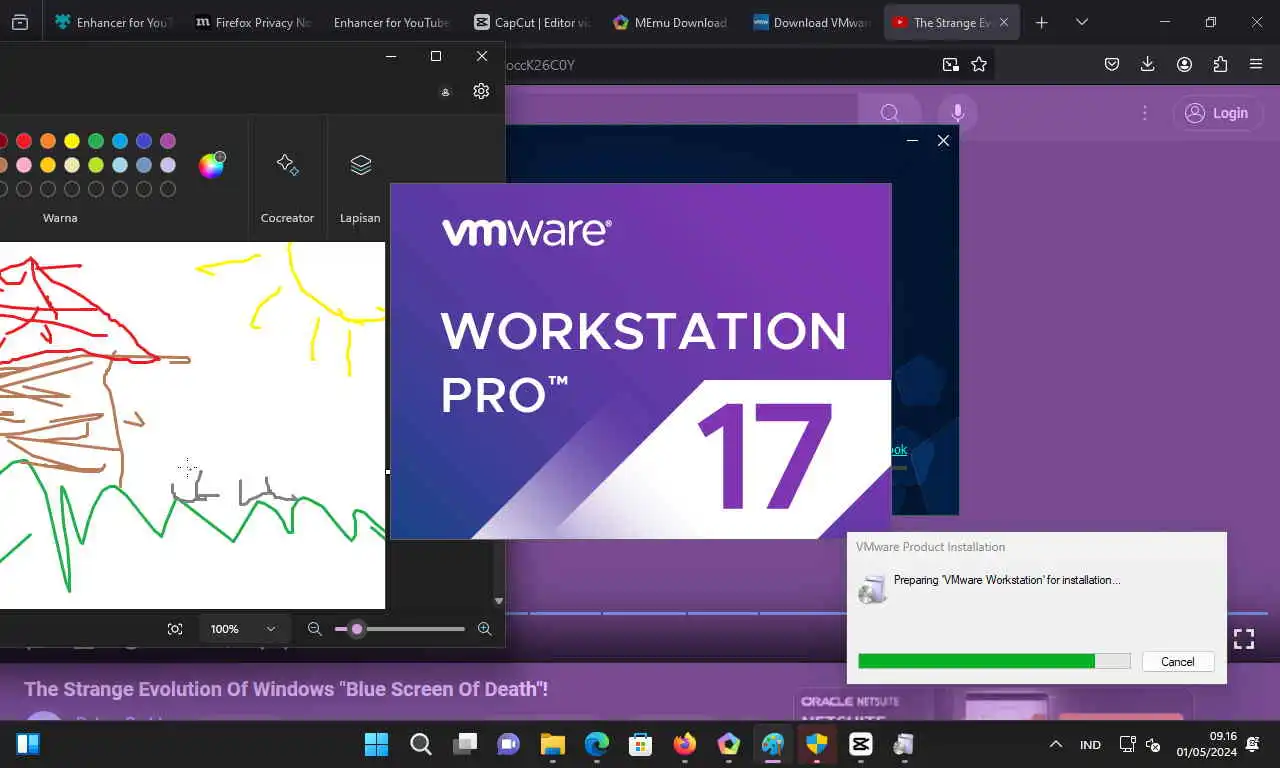Open the Pocket save icon in Firefox

[1112, 64]
